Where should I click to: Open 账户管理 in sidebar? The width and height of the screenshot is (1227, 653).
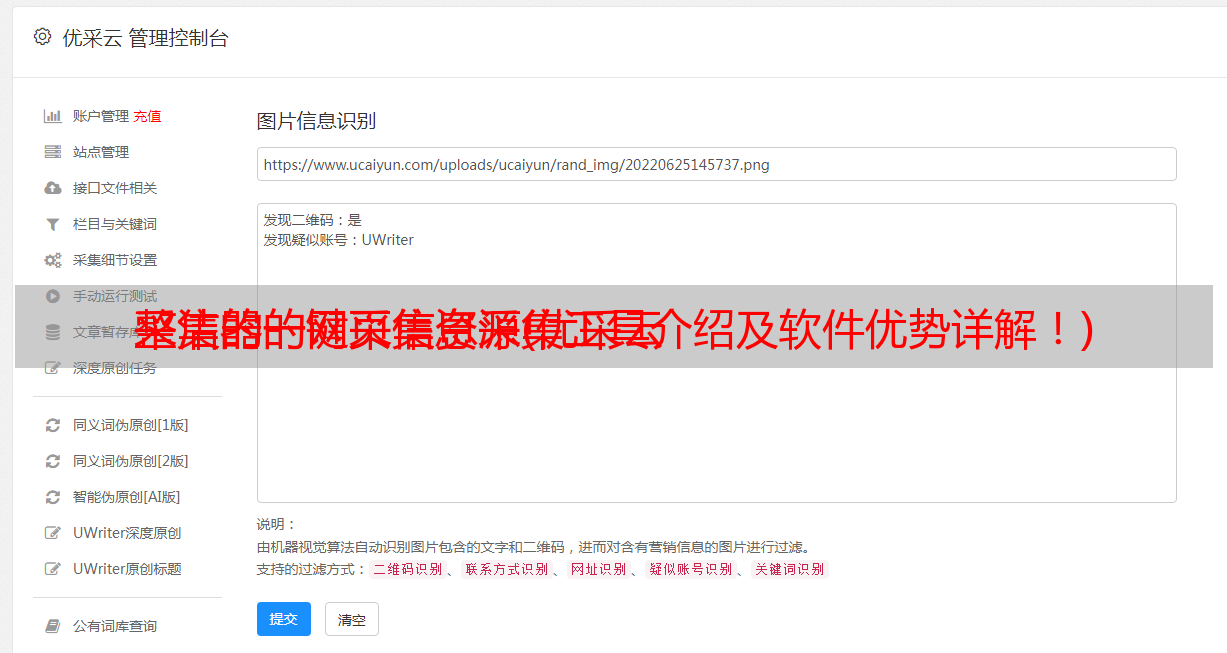tap(101, 116)
